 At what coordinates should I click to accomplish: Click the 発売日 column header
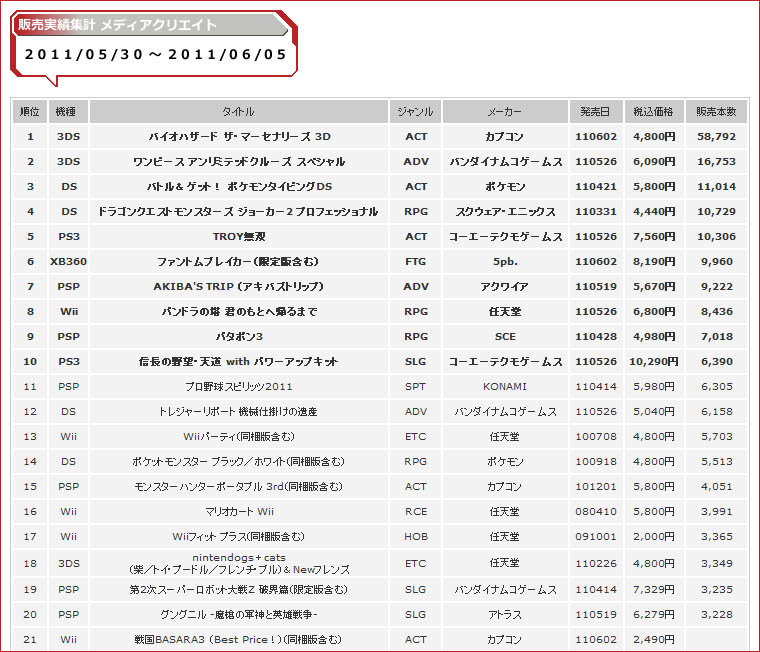(596, 111)
